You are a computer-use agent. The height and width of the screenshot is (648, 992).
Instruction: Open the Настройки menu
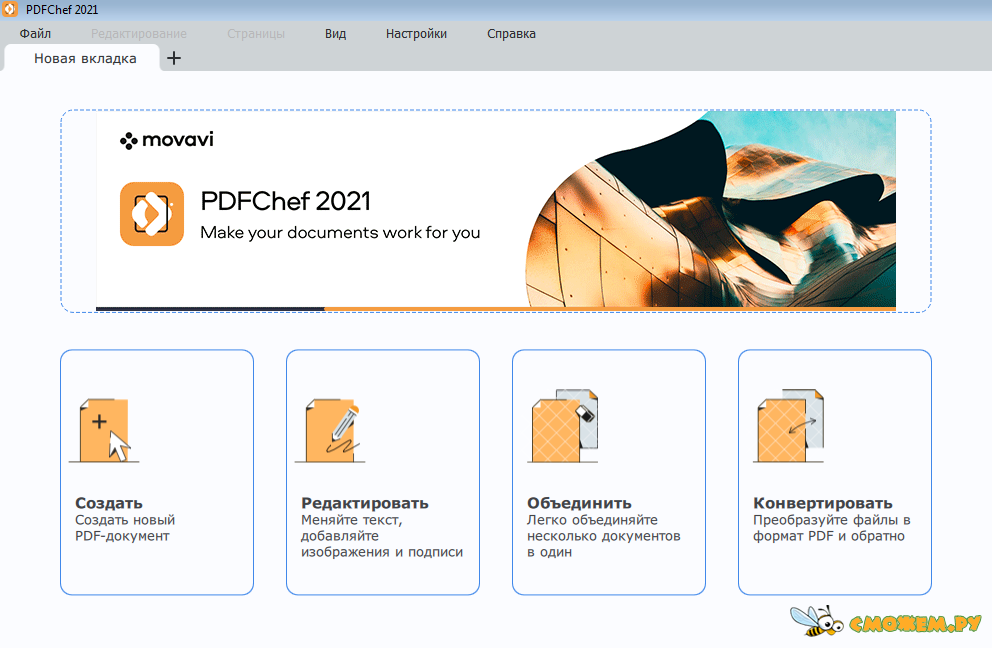point(416,34)
